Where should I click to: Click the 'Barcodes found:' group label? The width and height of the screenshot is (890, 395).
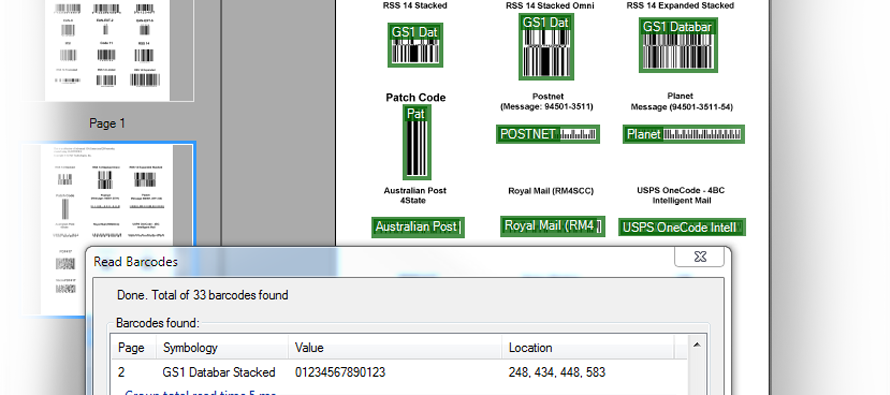click(158, 323)
